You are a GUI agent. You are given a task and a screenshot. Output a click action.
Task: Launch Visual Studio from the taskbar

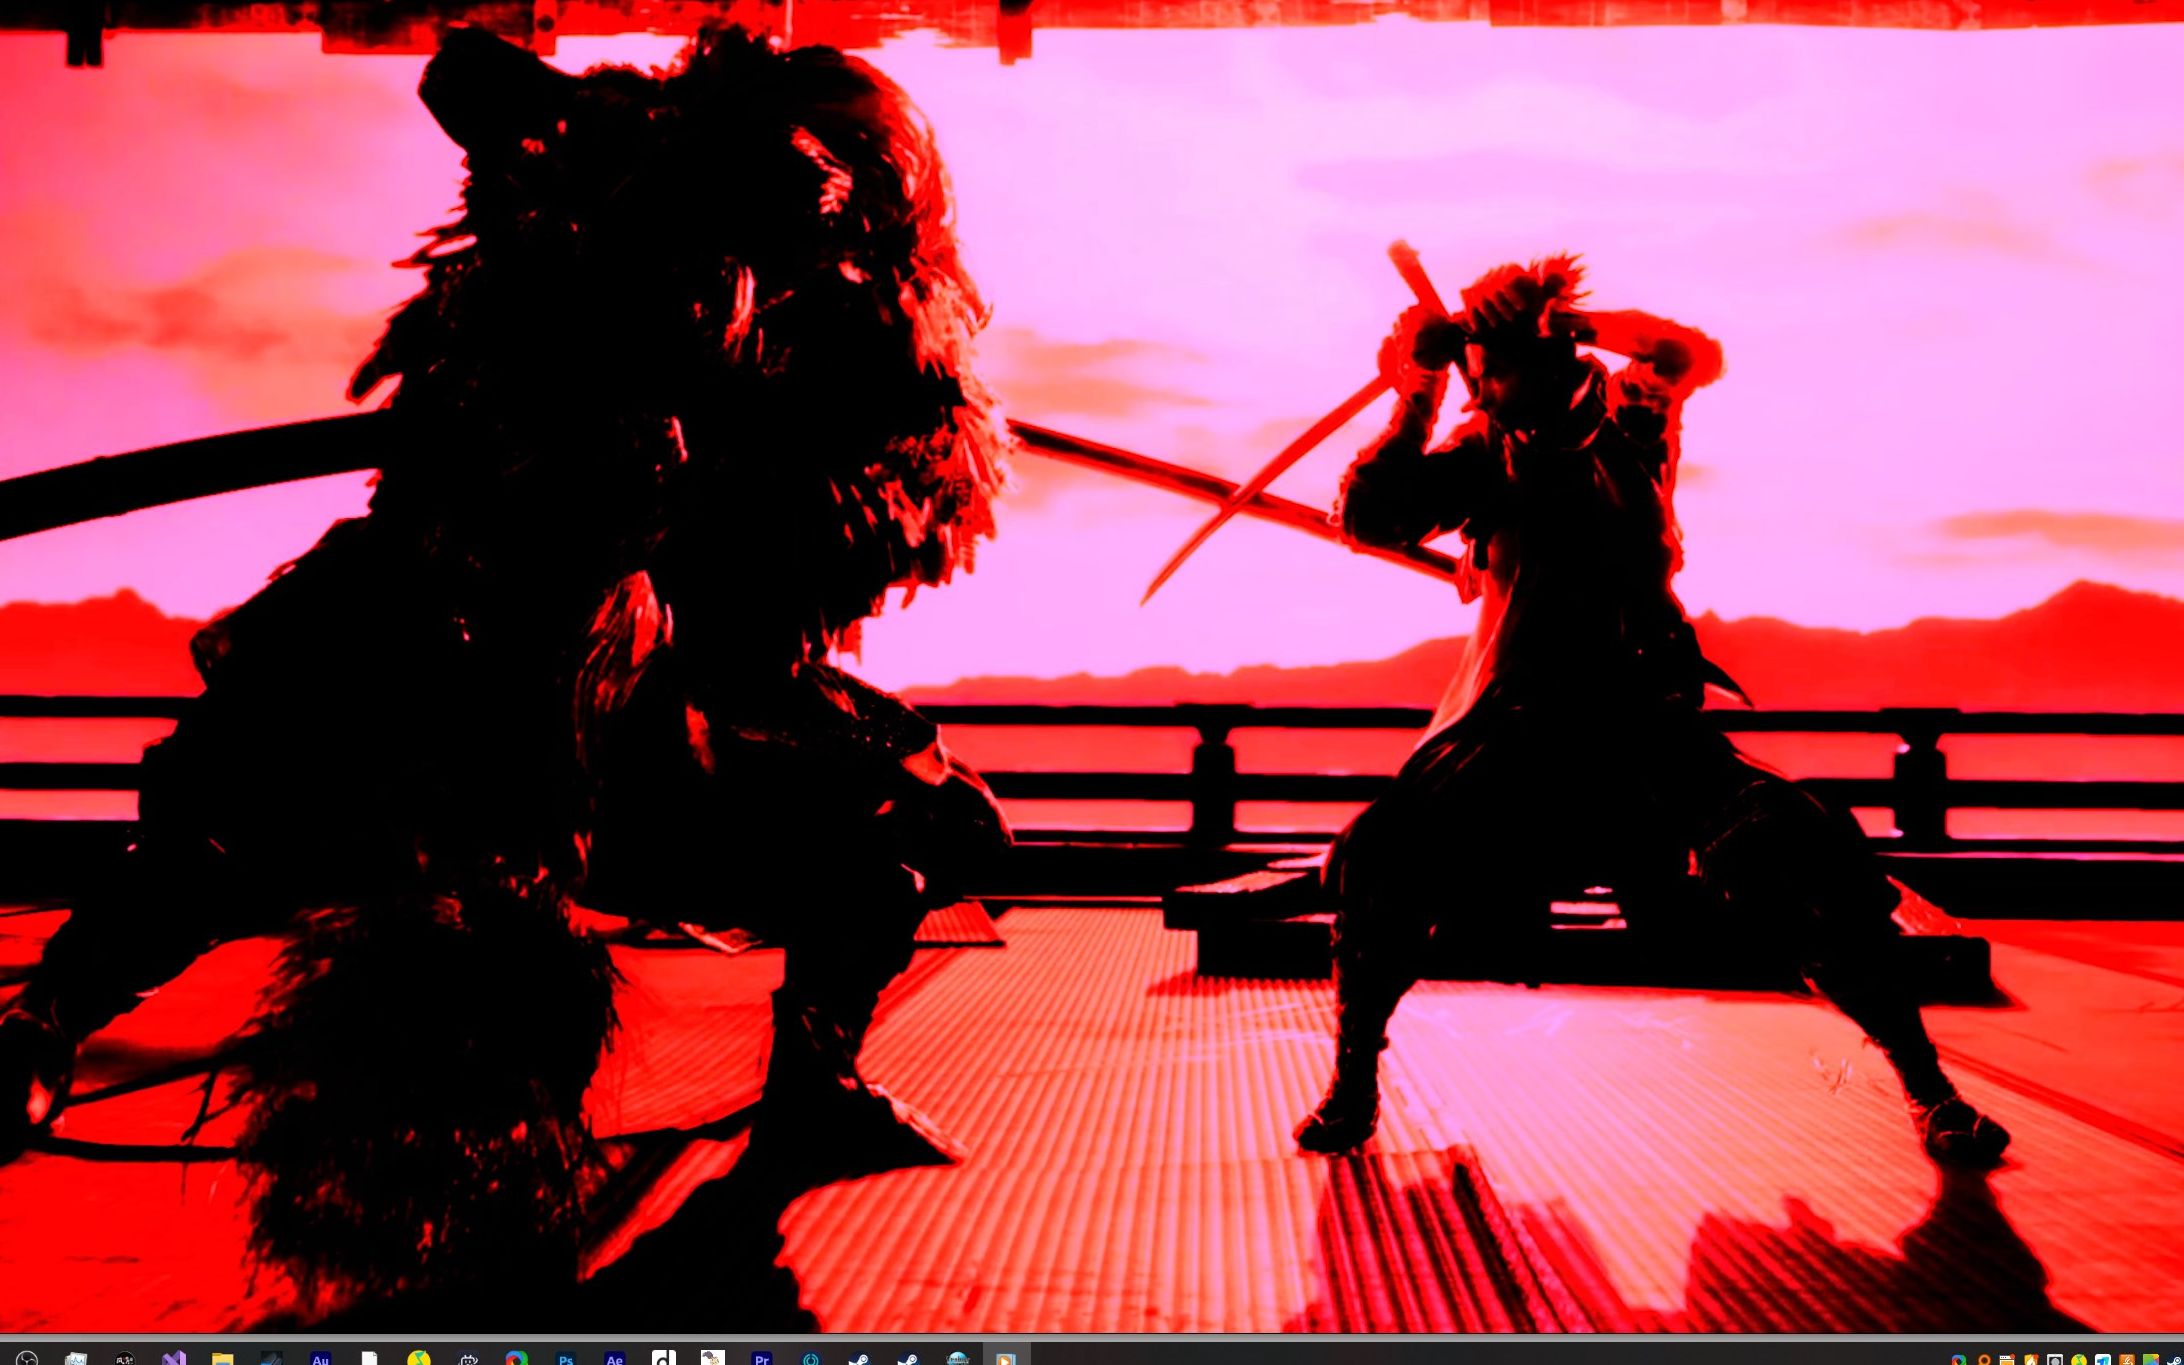174,1359
